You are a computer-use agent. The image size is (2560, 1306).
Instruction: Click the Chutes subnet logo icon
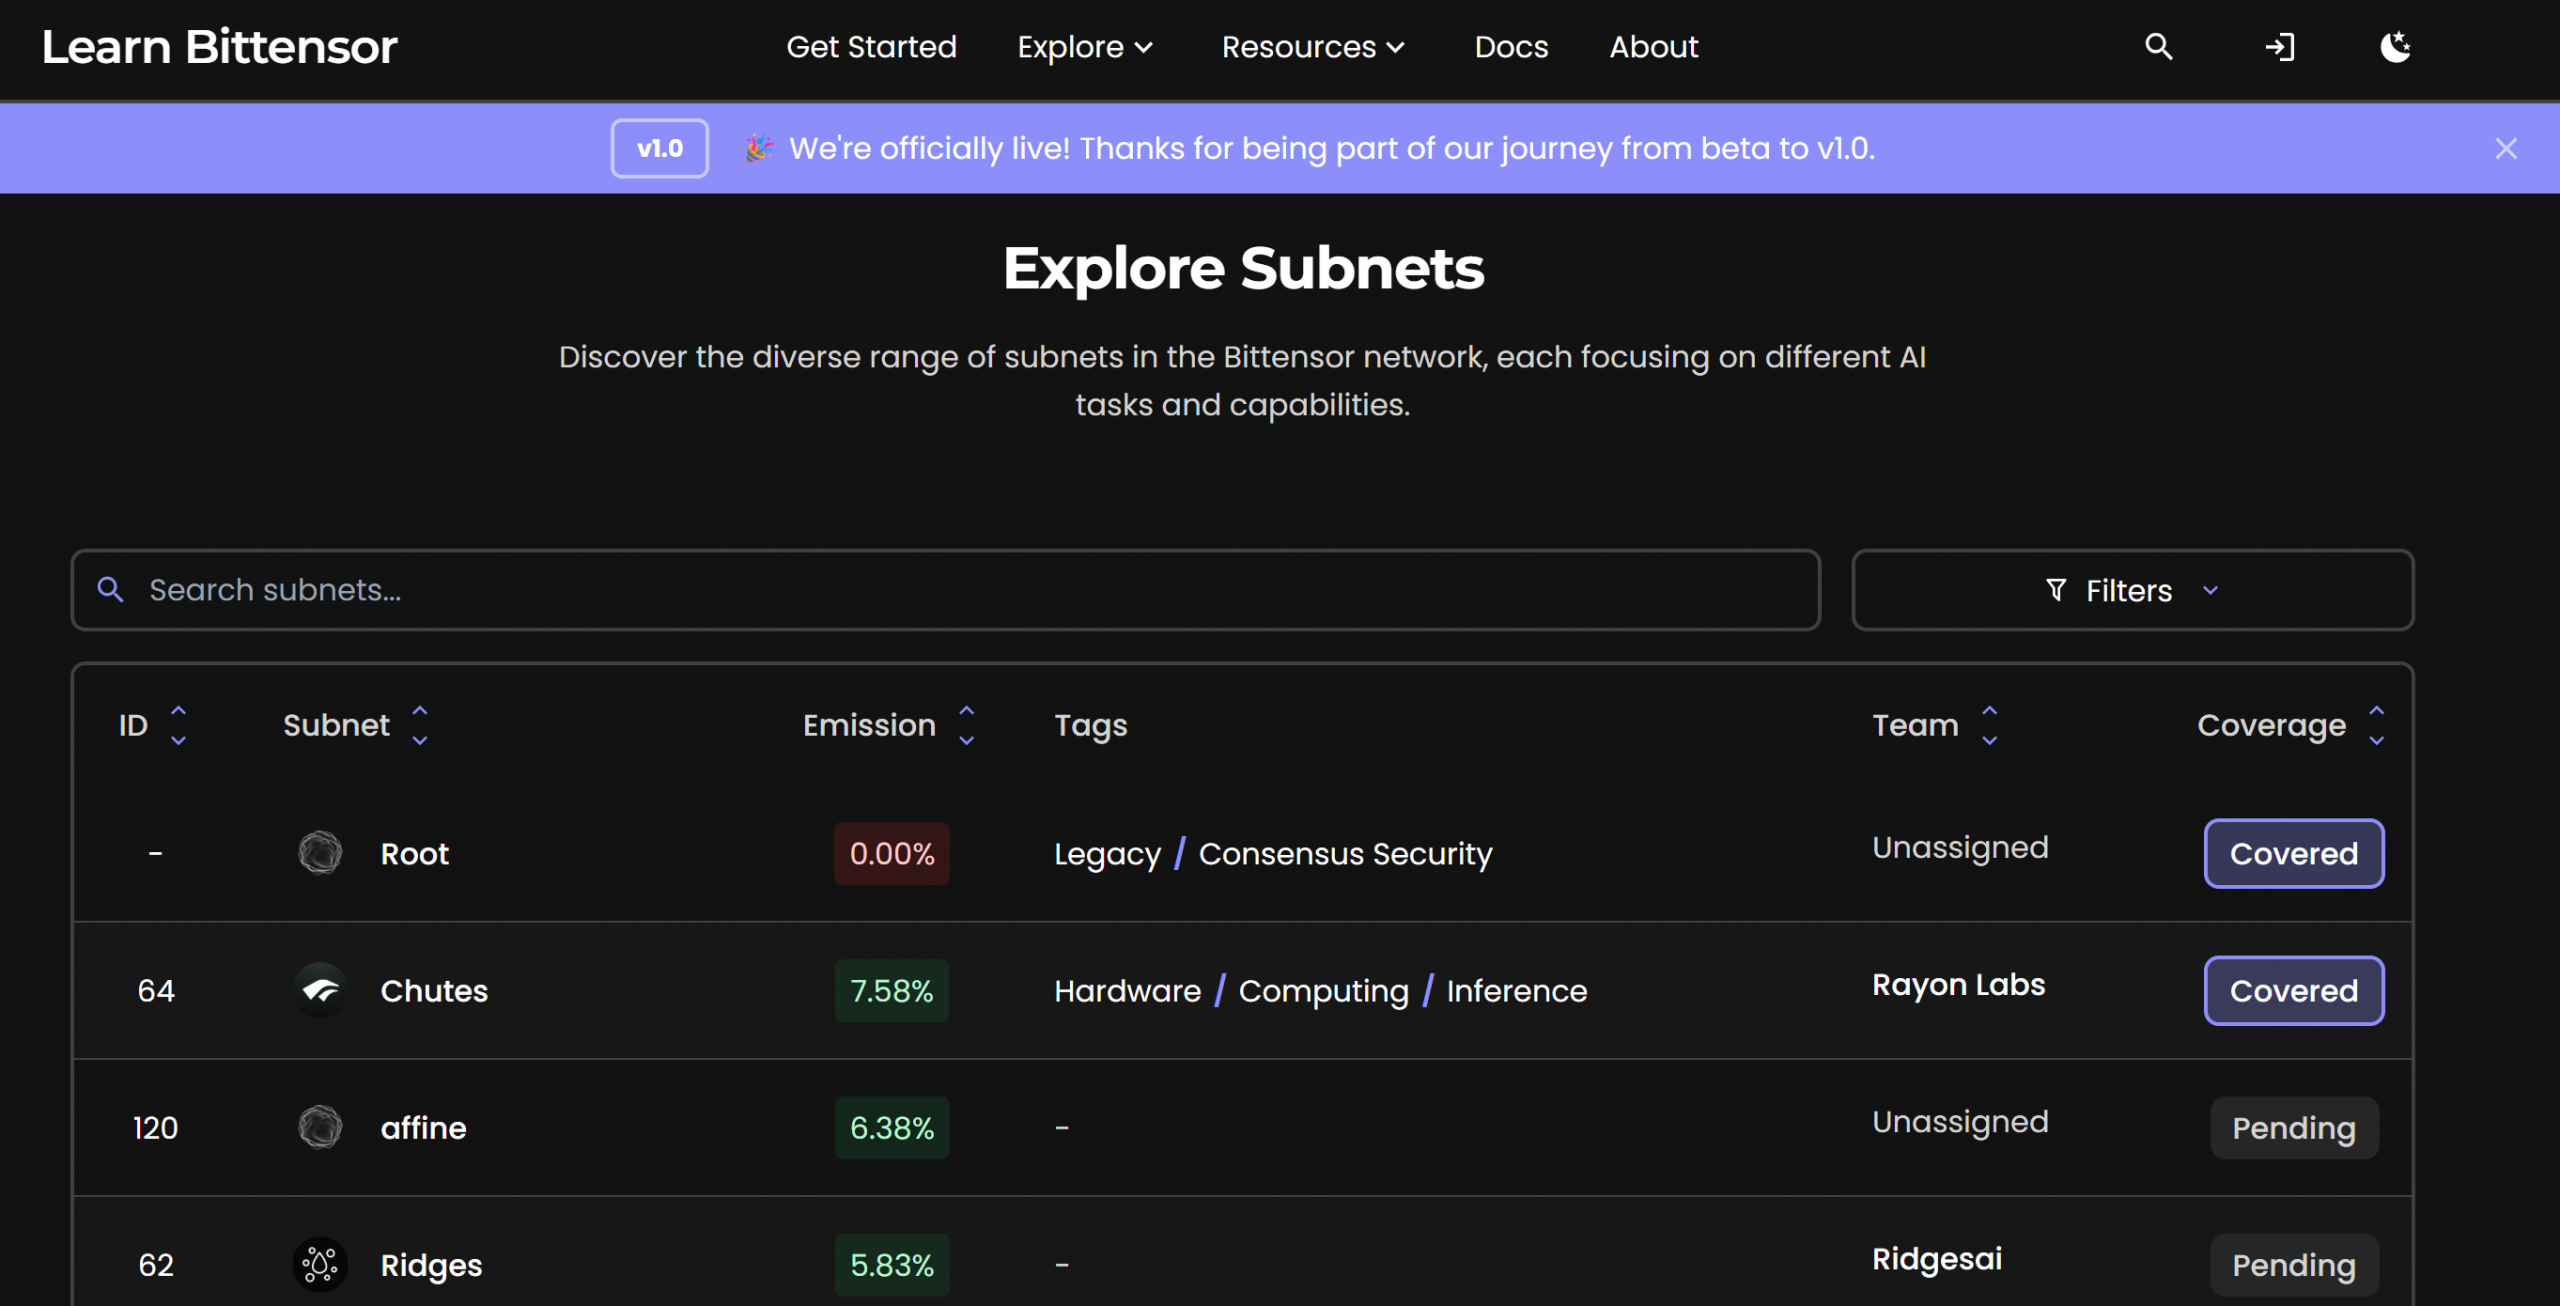tap(320, 990)
